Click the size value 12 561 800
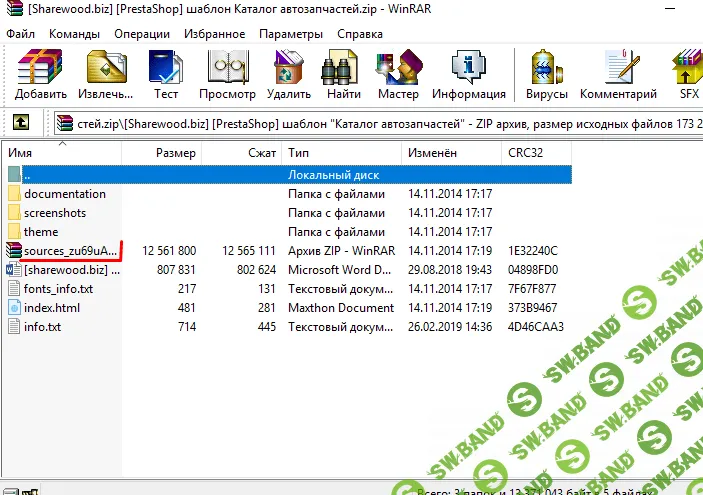703x495 pixels. point(169,250)
